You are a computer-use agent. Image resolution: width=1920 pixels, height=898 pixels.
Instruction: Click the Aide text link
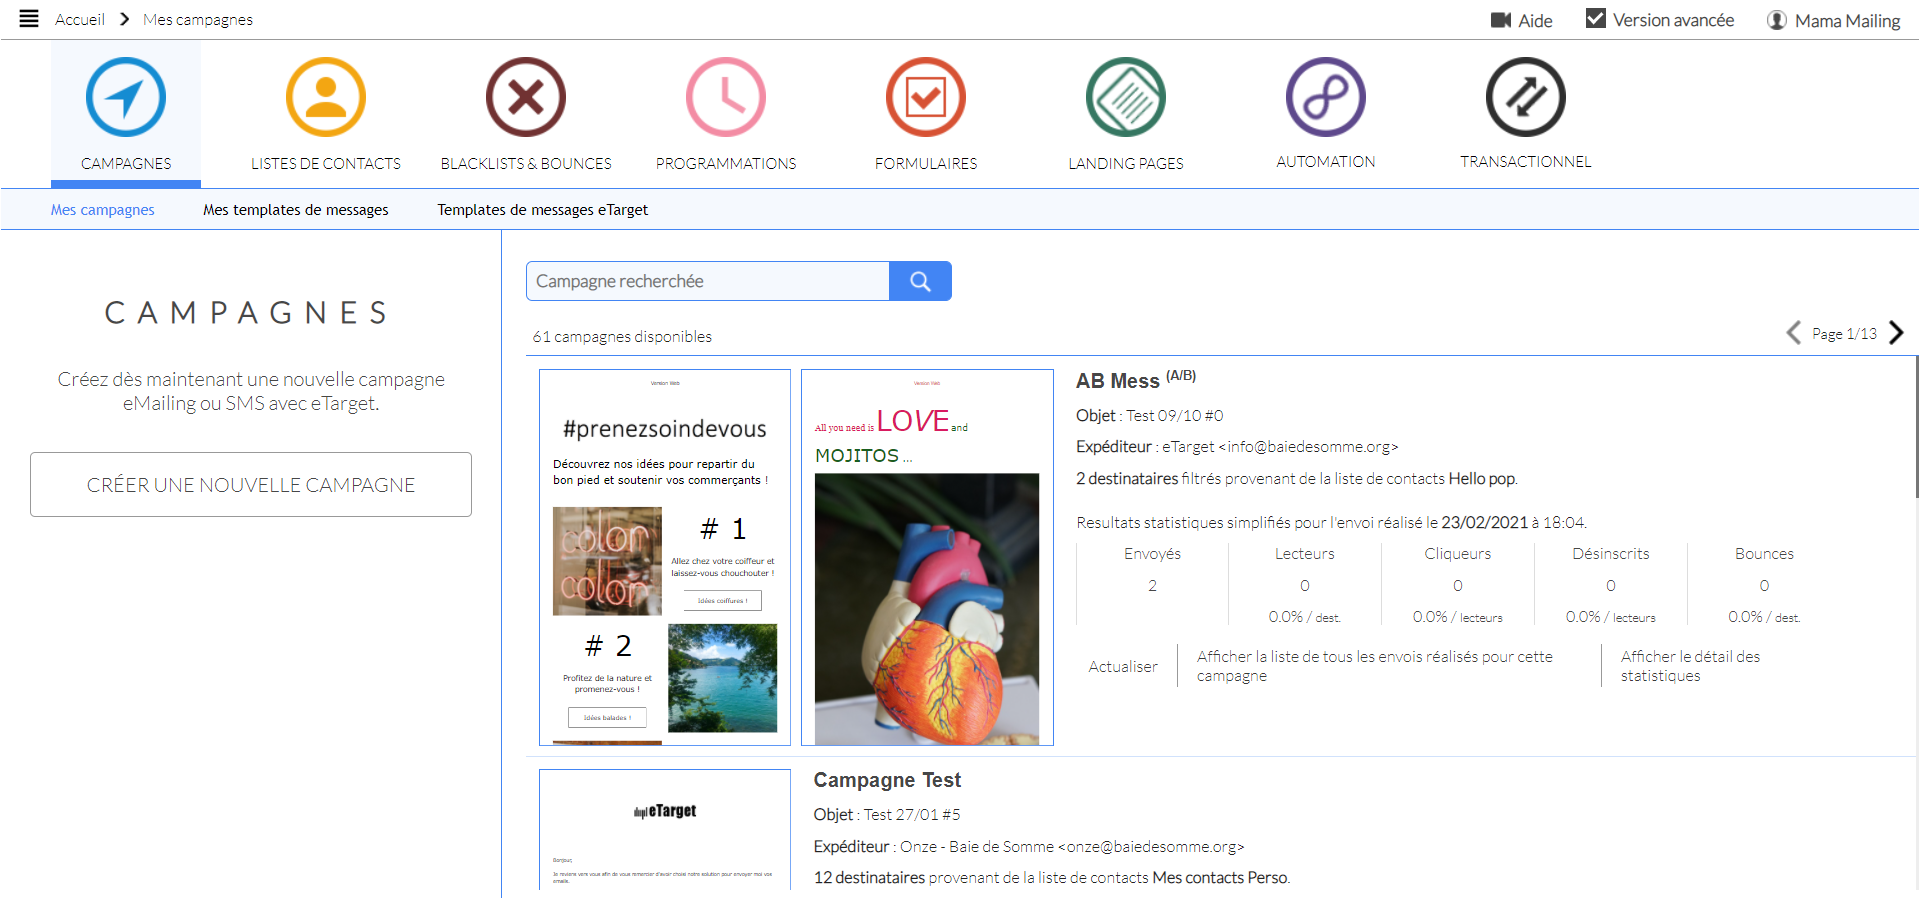1535,21
